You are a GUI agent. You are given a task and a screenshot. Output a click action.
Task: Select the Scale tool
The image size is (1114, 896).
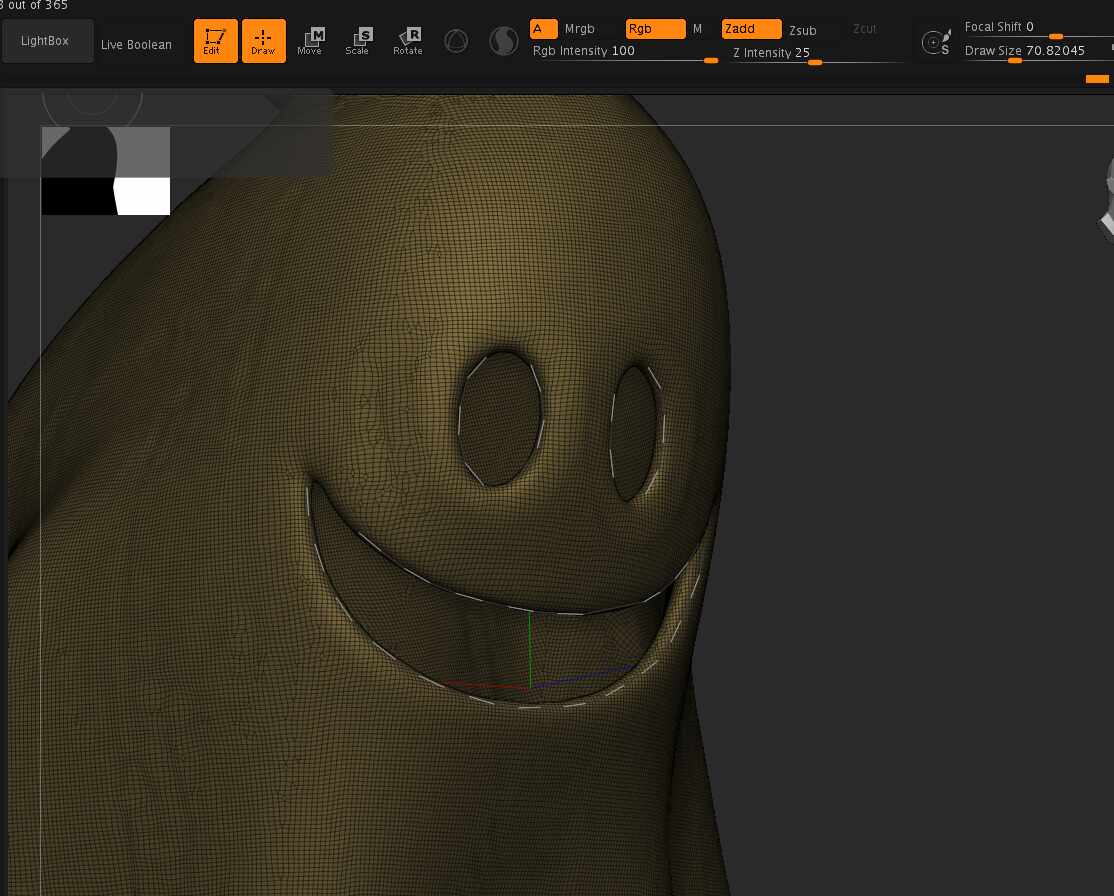[x=357, y=41]
